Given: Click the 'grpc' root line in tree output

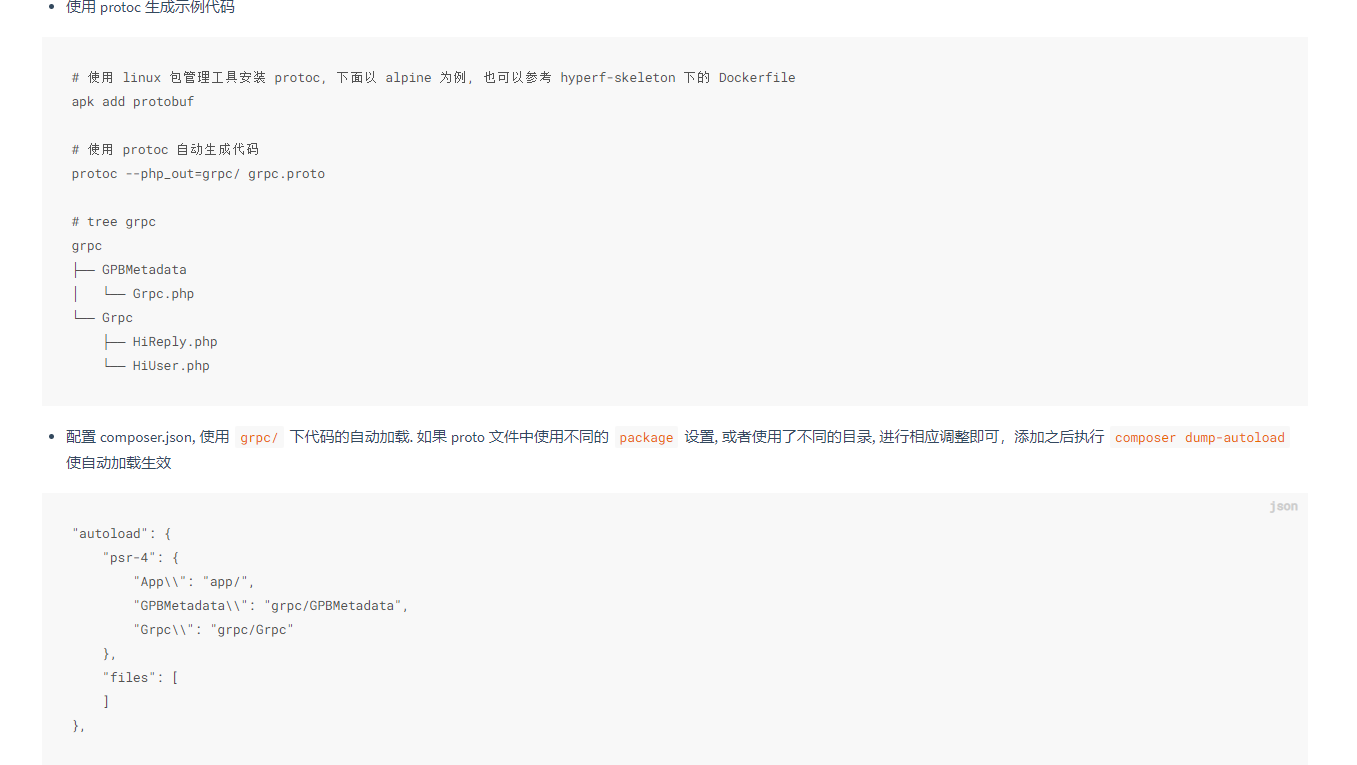Looking at the screenshot, I should tap(87, 246).
